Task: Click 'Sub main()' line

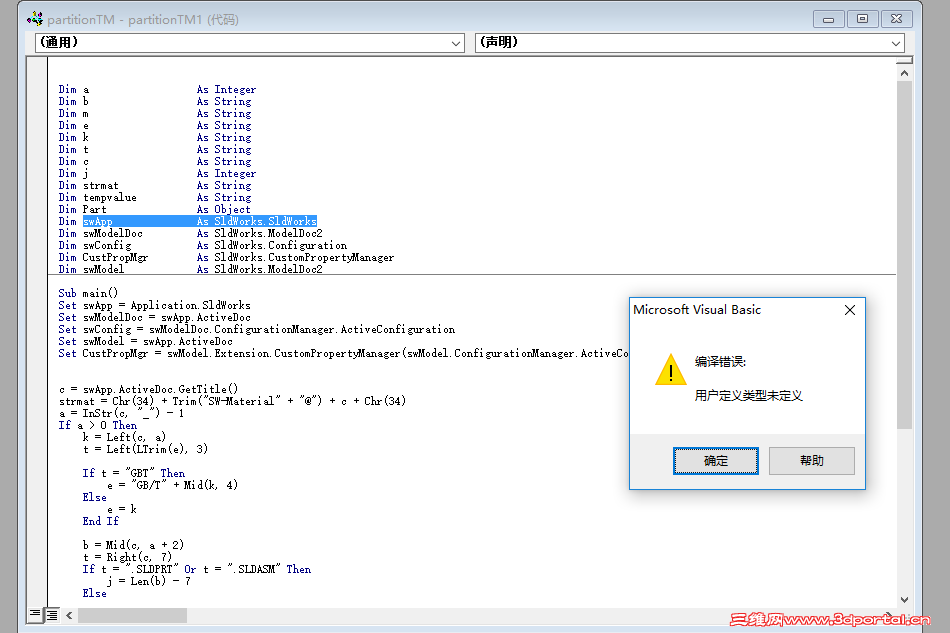Action: click(x=88, y=293)
